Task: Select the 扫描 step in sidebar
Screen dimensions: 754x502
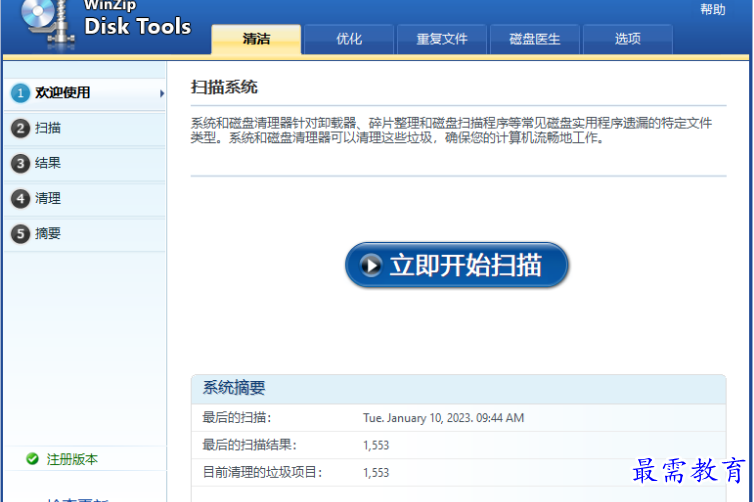Action: (x=85, y=128)
